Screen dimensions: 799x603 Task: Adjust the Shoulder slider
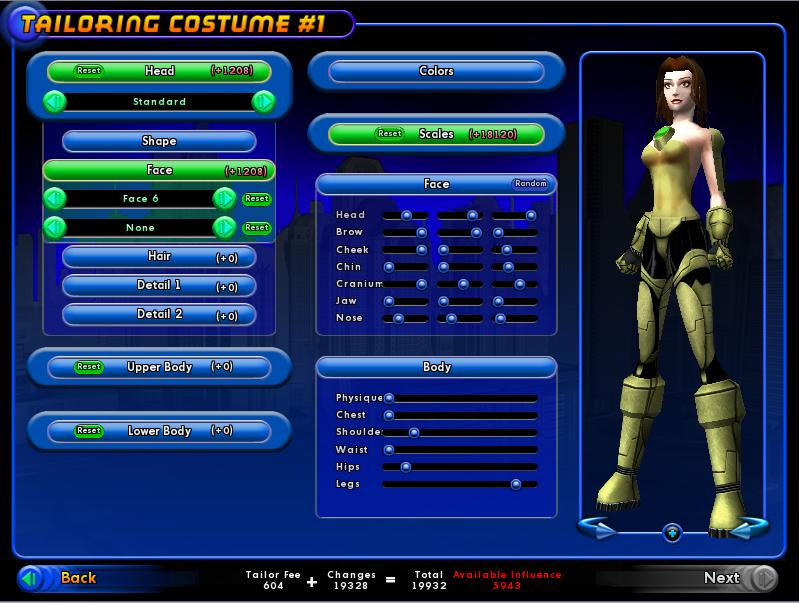460,433
